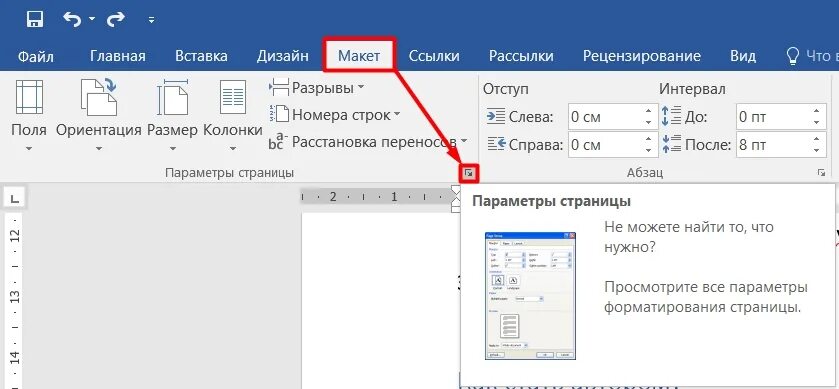Screen dimensions: 839x389
Task: Click the Интервал heading text
Action: click(x=692, y=89)
